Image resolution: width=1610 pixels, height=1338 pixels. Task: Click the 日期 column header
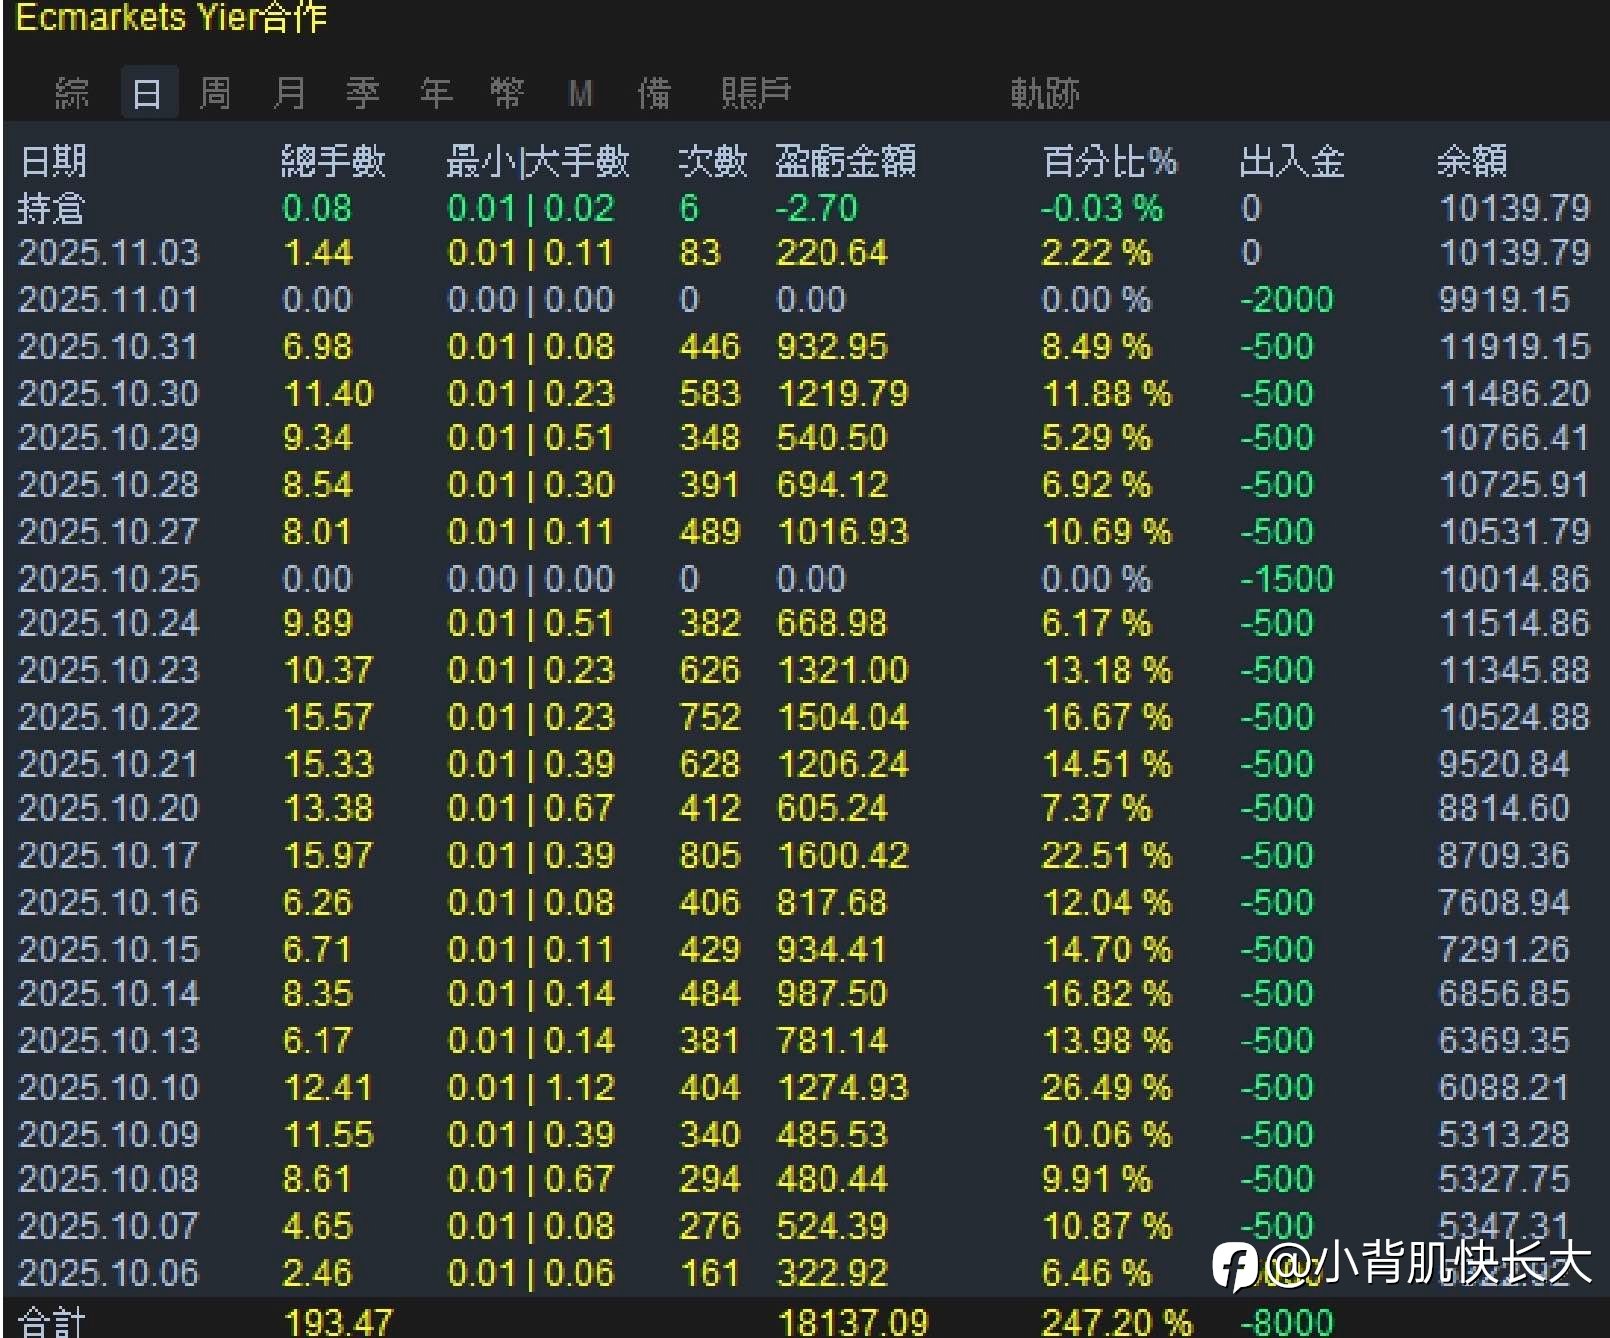[53, 160]
